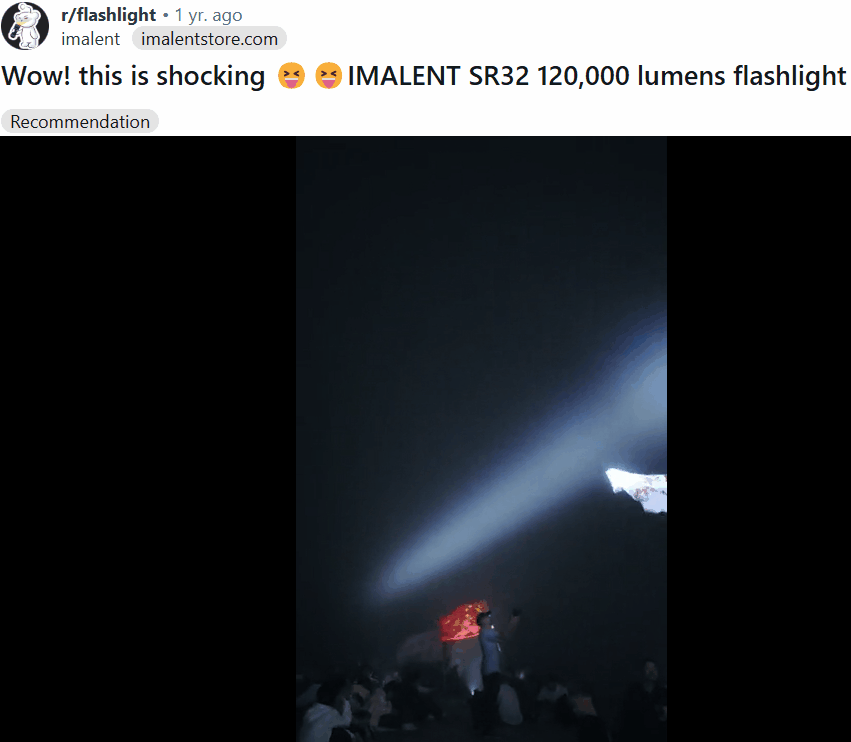
Task: Click the Recommendation post flair
Action: pos(80,121)
